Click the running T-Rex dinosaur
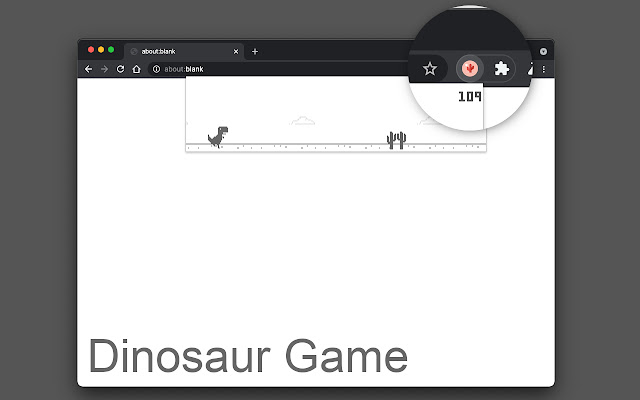The image size is (640, 400). click(x=218, y=137)
